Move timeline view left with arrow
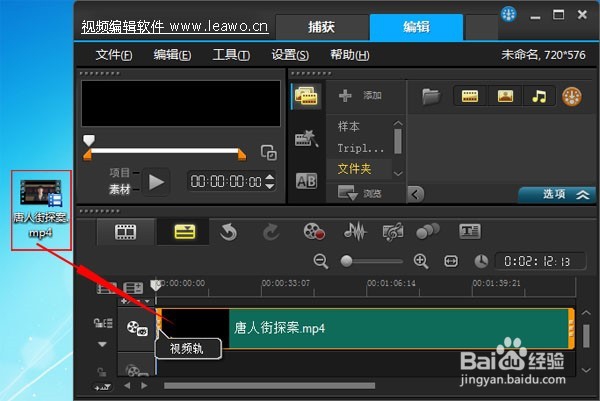Screen dimensions: 600x401 point(127,386)
